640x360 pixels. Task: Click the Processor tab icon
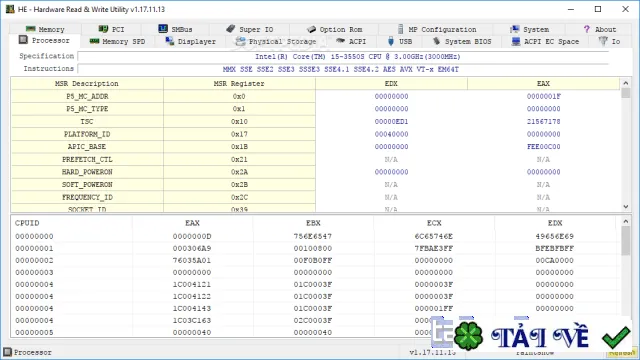[x=23, y=40]
